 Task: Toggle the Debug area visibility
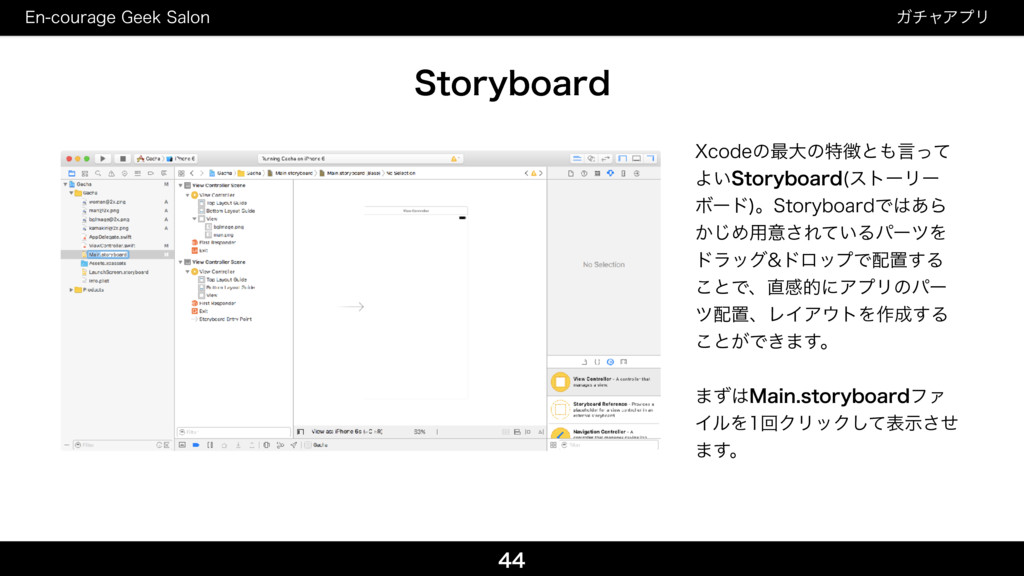(x=636, y=159)
